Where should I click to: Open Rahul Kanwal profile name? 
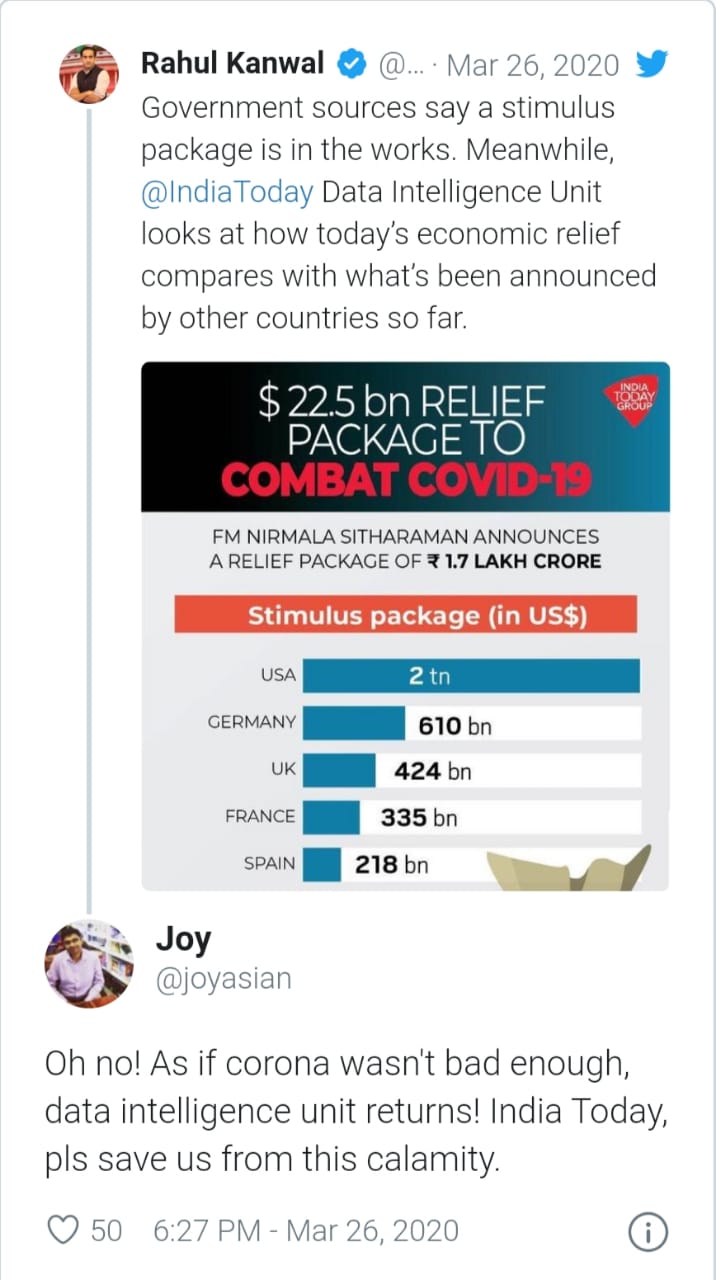[x=232, y=65]
